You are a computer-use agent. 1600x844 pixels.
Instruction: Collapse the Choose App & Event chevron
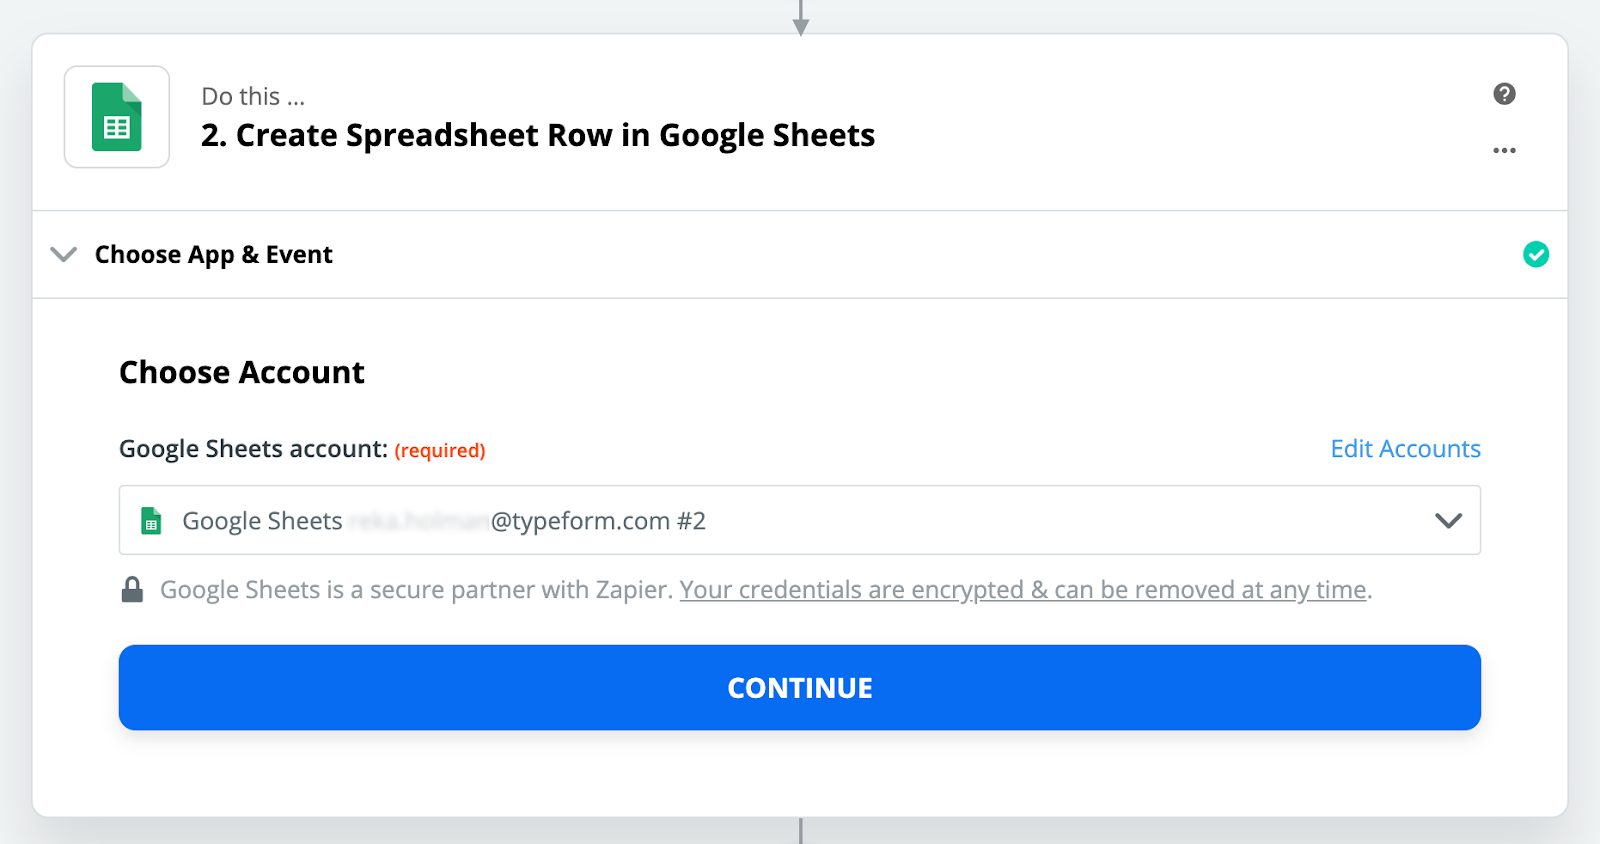(64, 254)
